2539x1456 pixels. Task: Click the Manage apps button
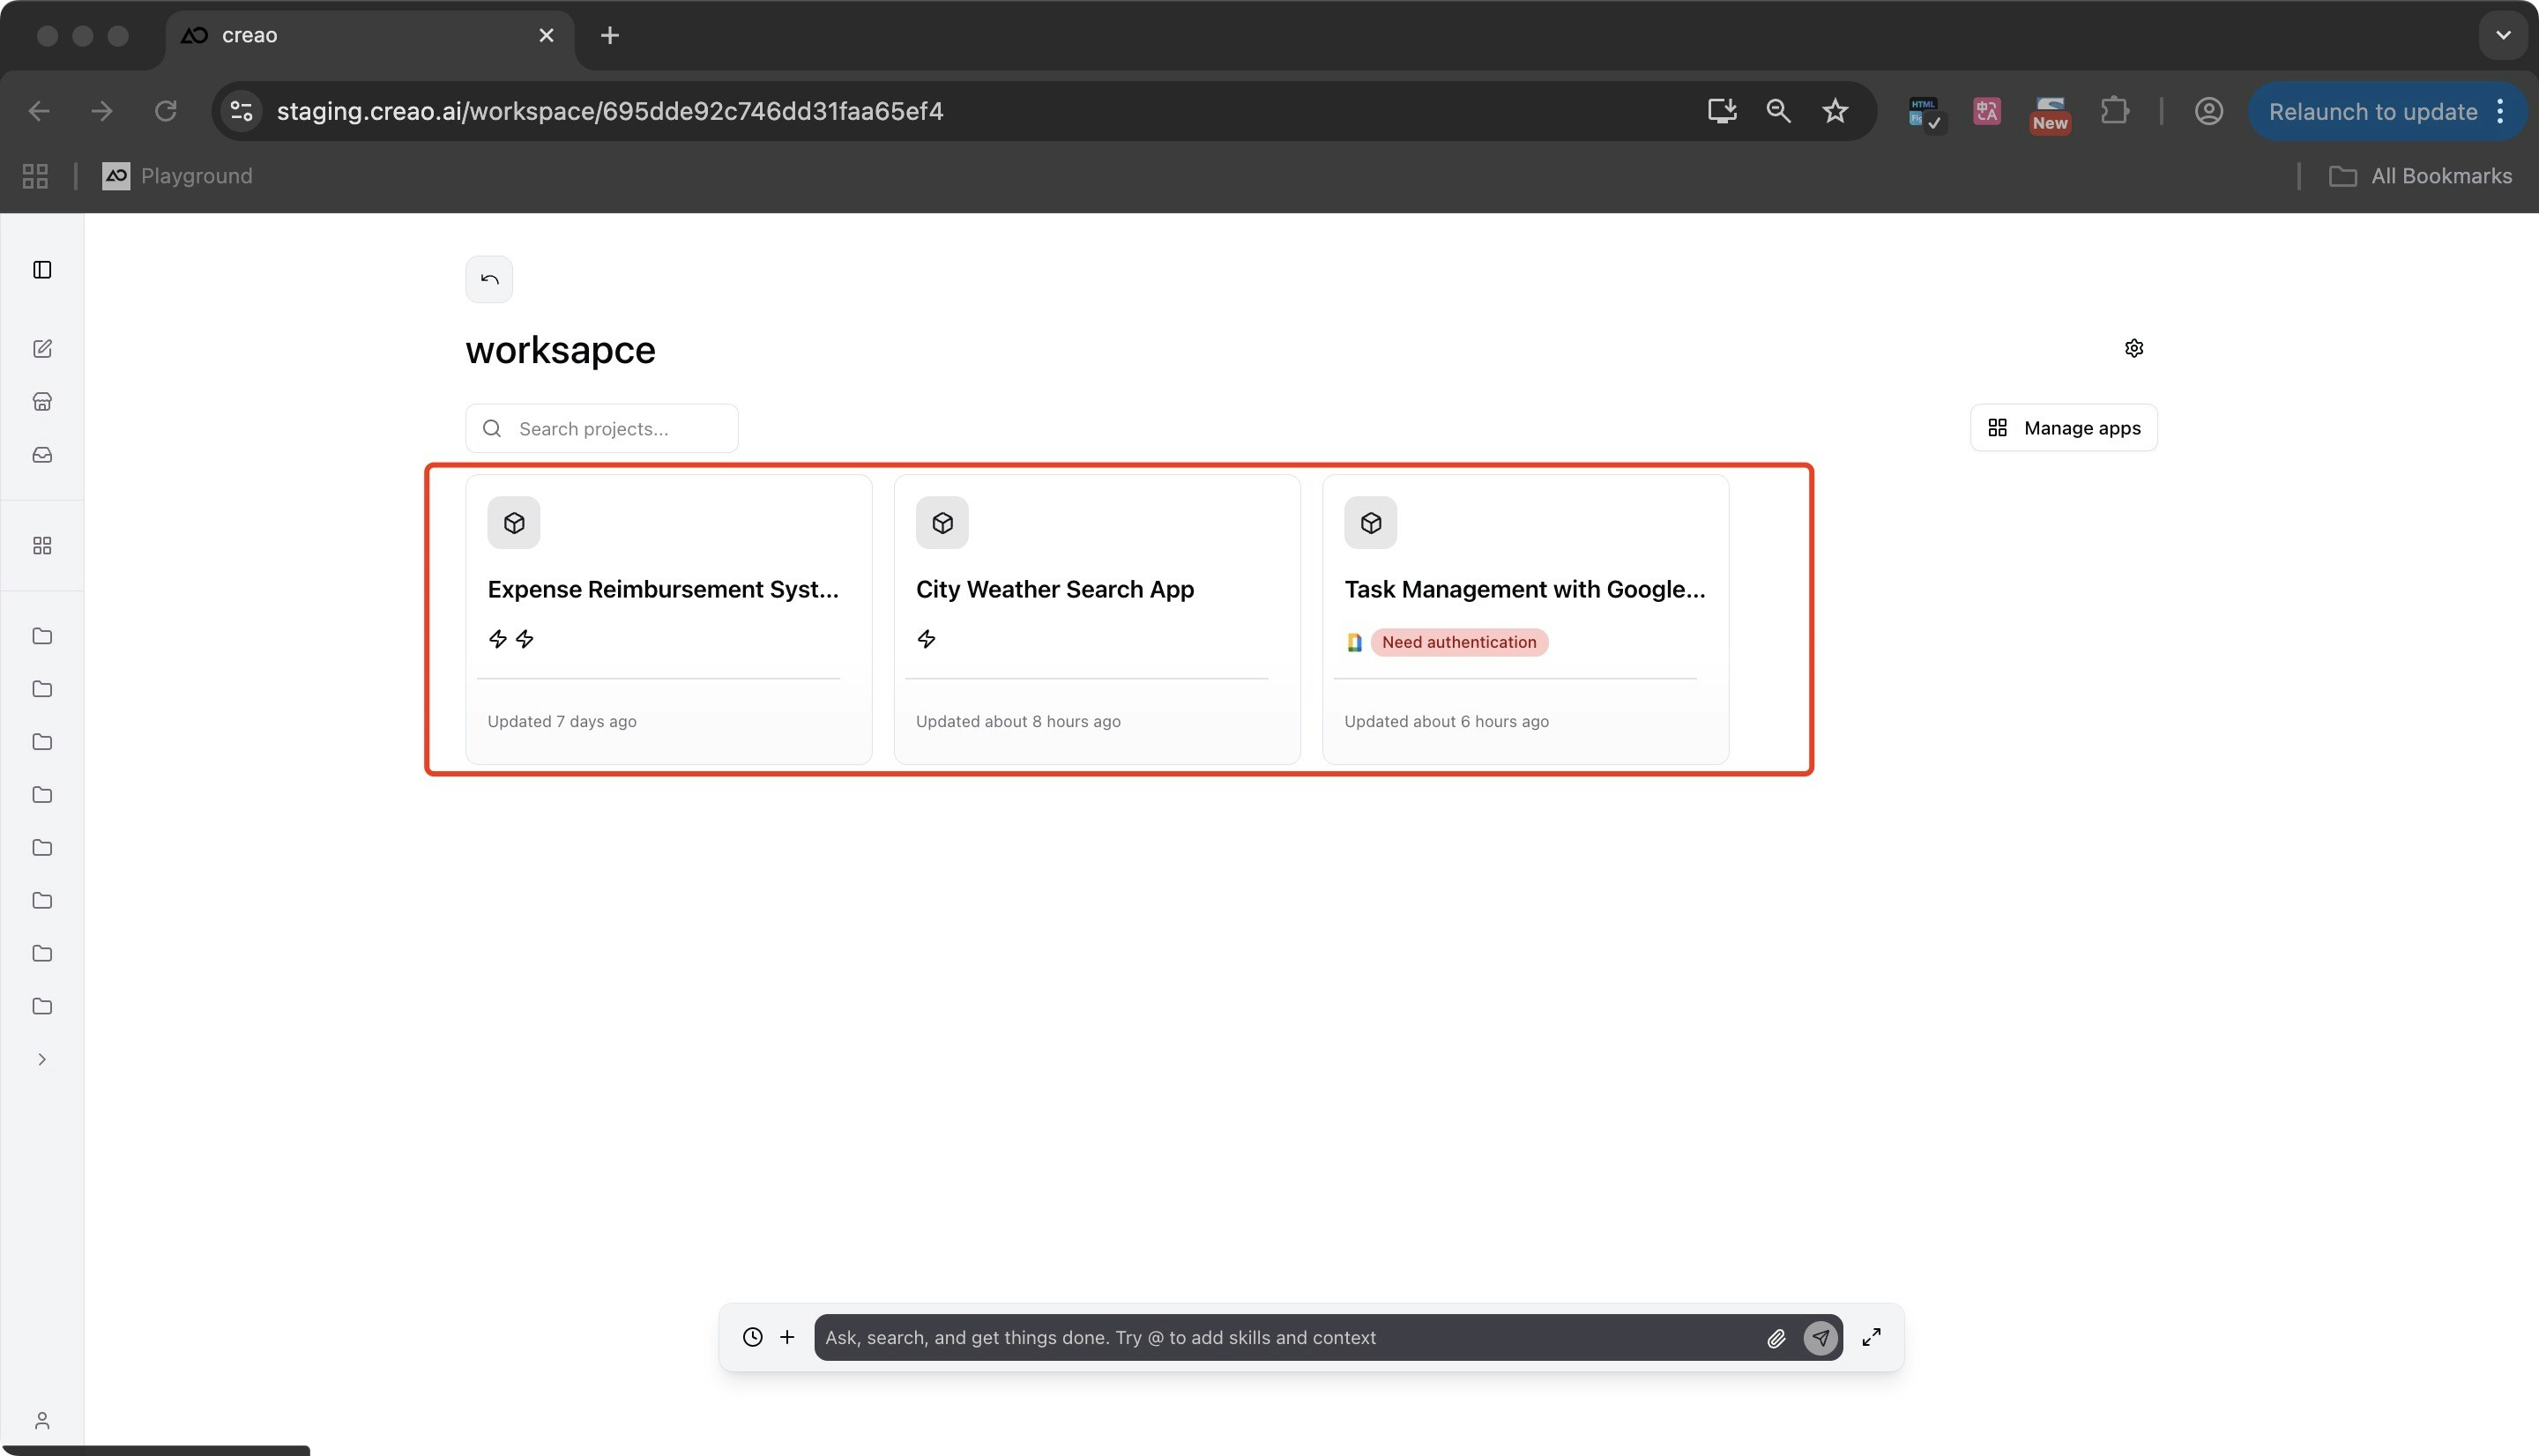pyautogui.click(x=2063, y=428)
